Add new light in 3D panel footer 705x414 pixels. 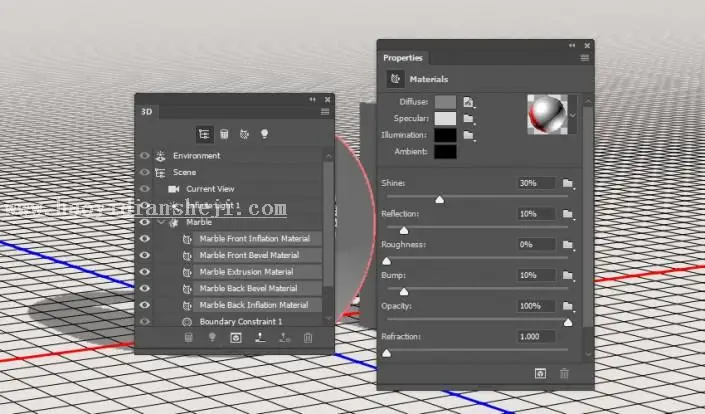(212, 338)
